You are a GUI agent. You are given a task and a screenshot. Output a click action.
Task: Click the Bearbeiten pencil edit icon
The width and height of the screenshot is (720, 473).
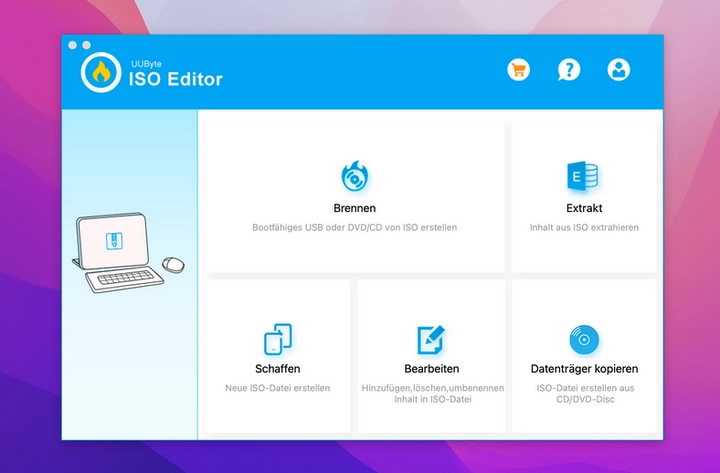point(431,340)
